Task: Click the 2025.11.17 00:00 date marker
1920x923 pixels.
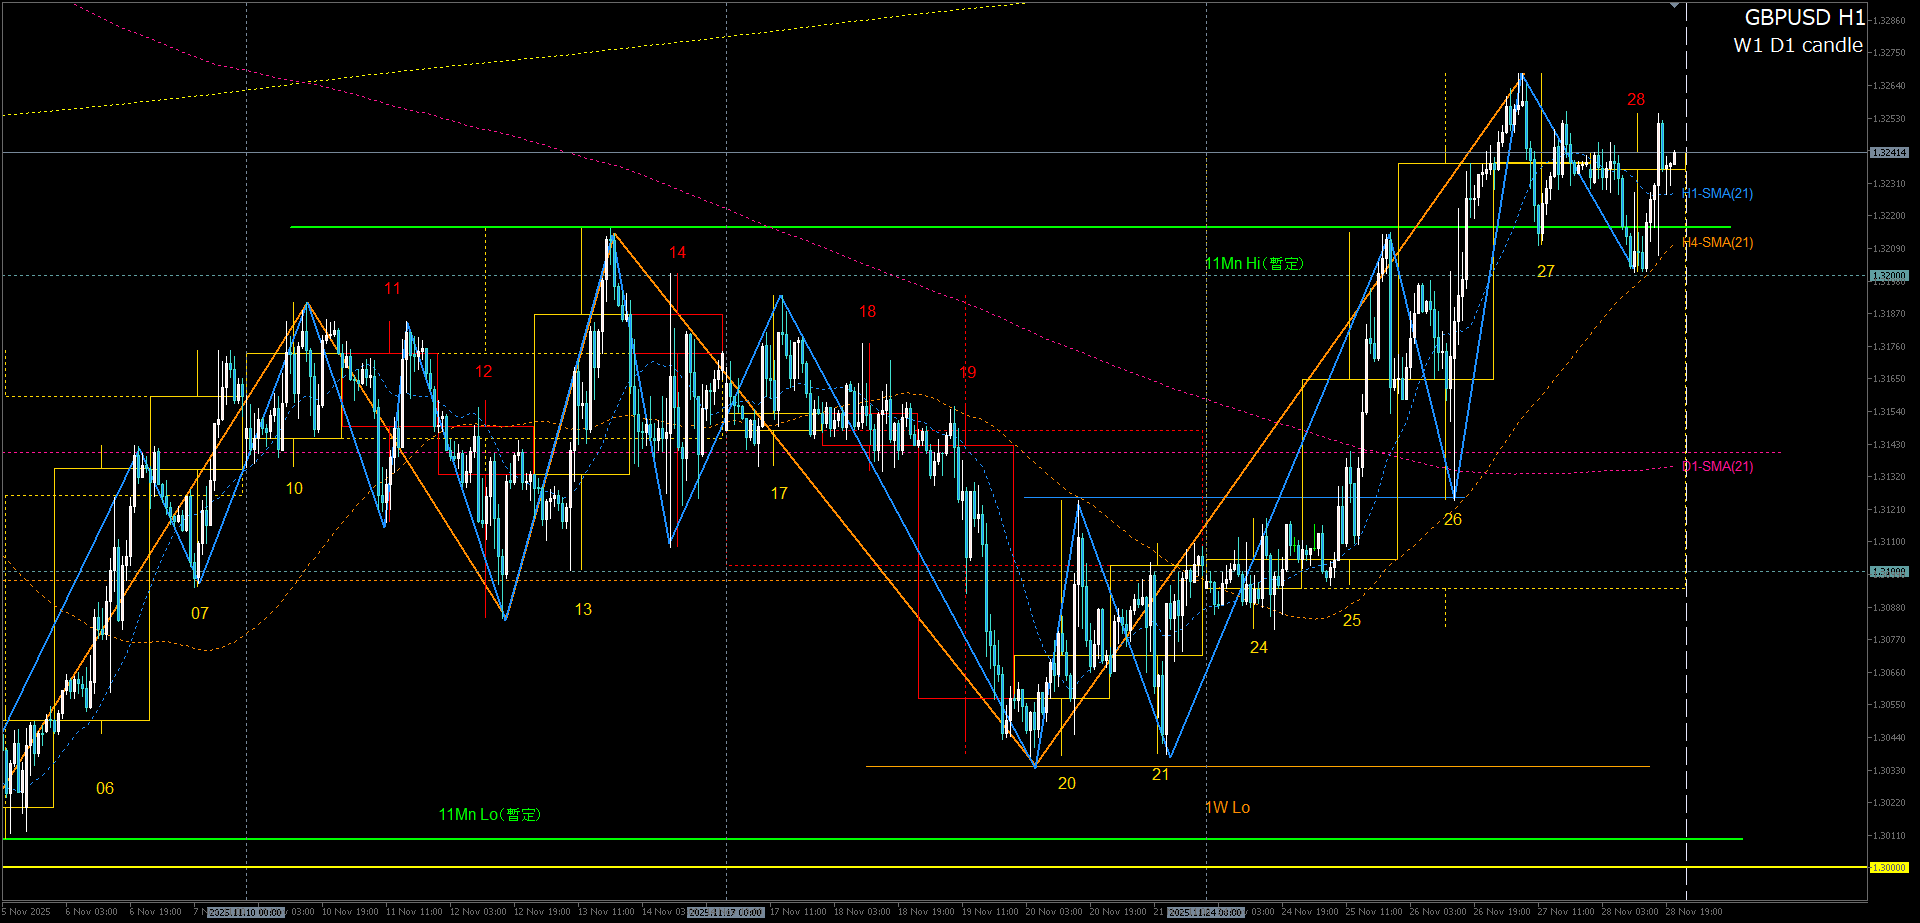Action: 726,912
